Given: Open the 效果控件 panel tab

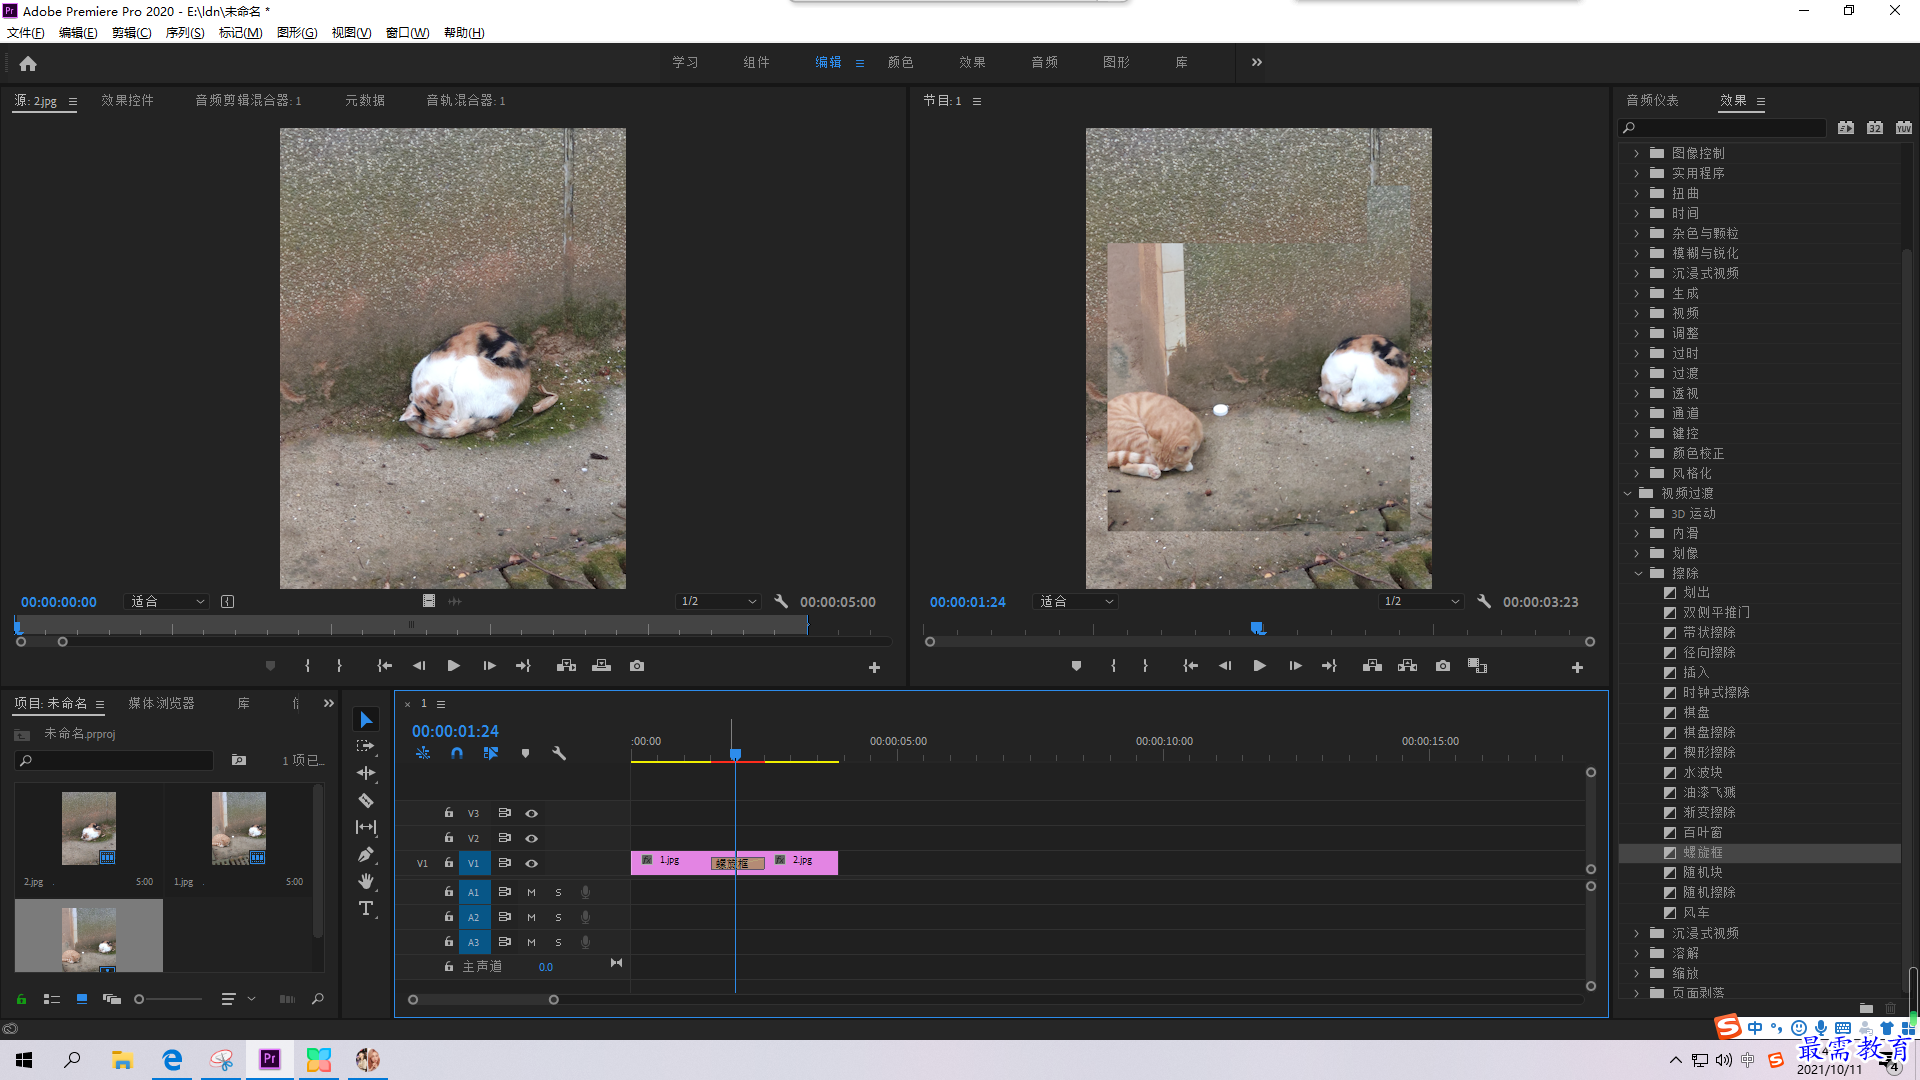Looking at the screenshot, I should [x=127, y=100].
